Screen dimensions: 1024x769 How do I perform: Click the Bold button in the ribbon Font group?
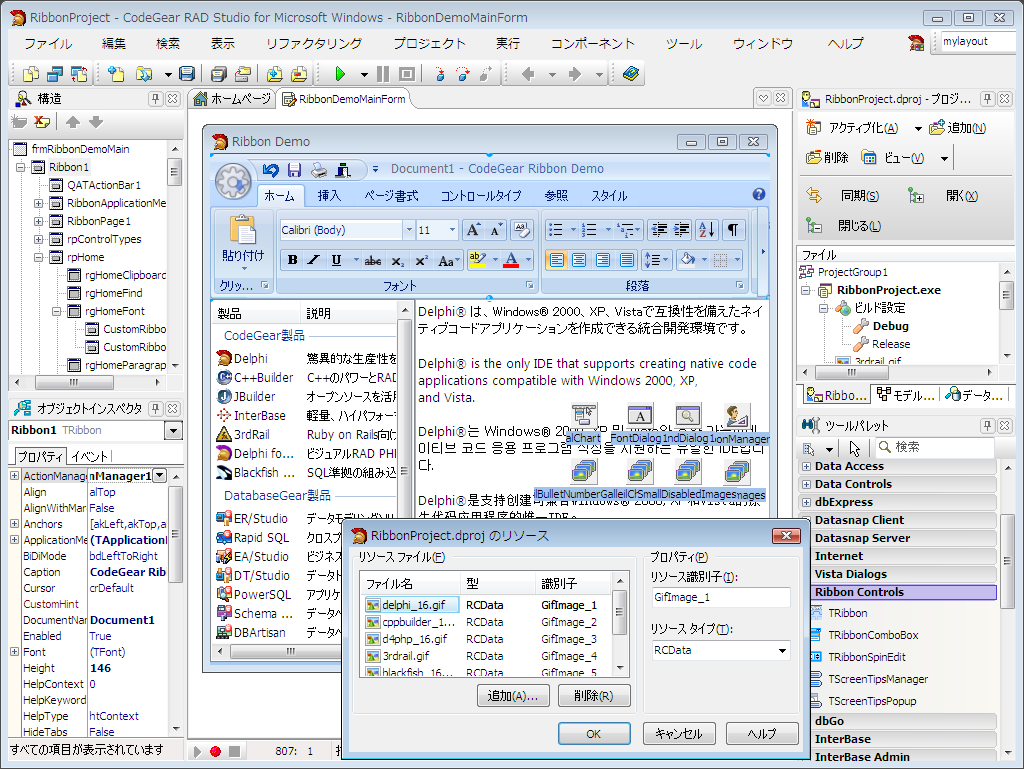293,260
